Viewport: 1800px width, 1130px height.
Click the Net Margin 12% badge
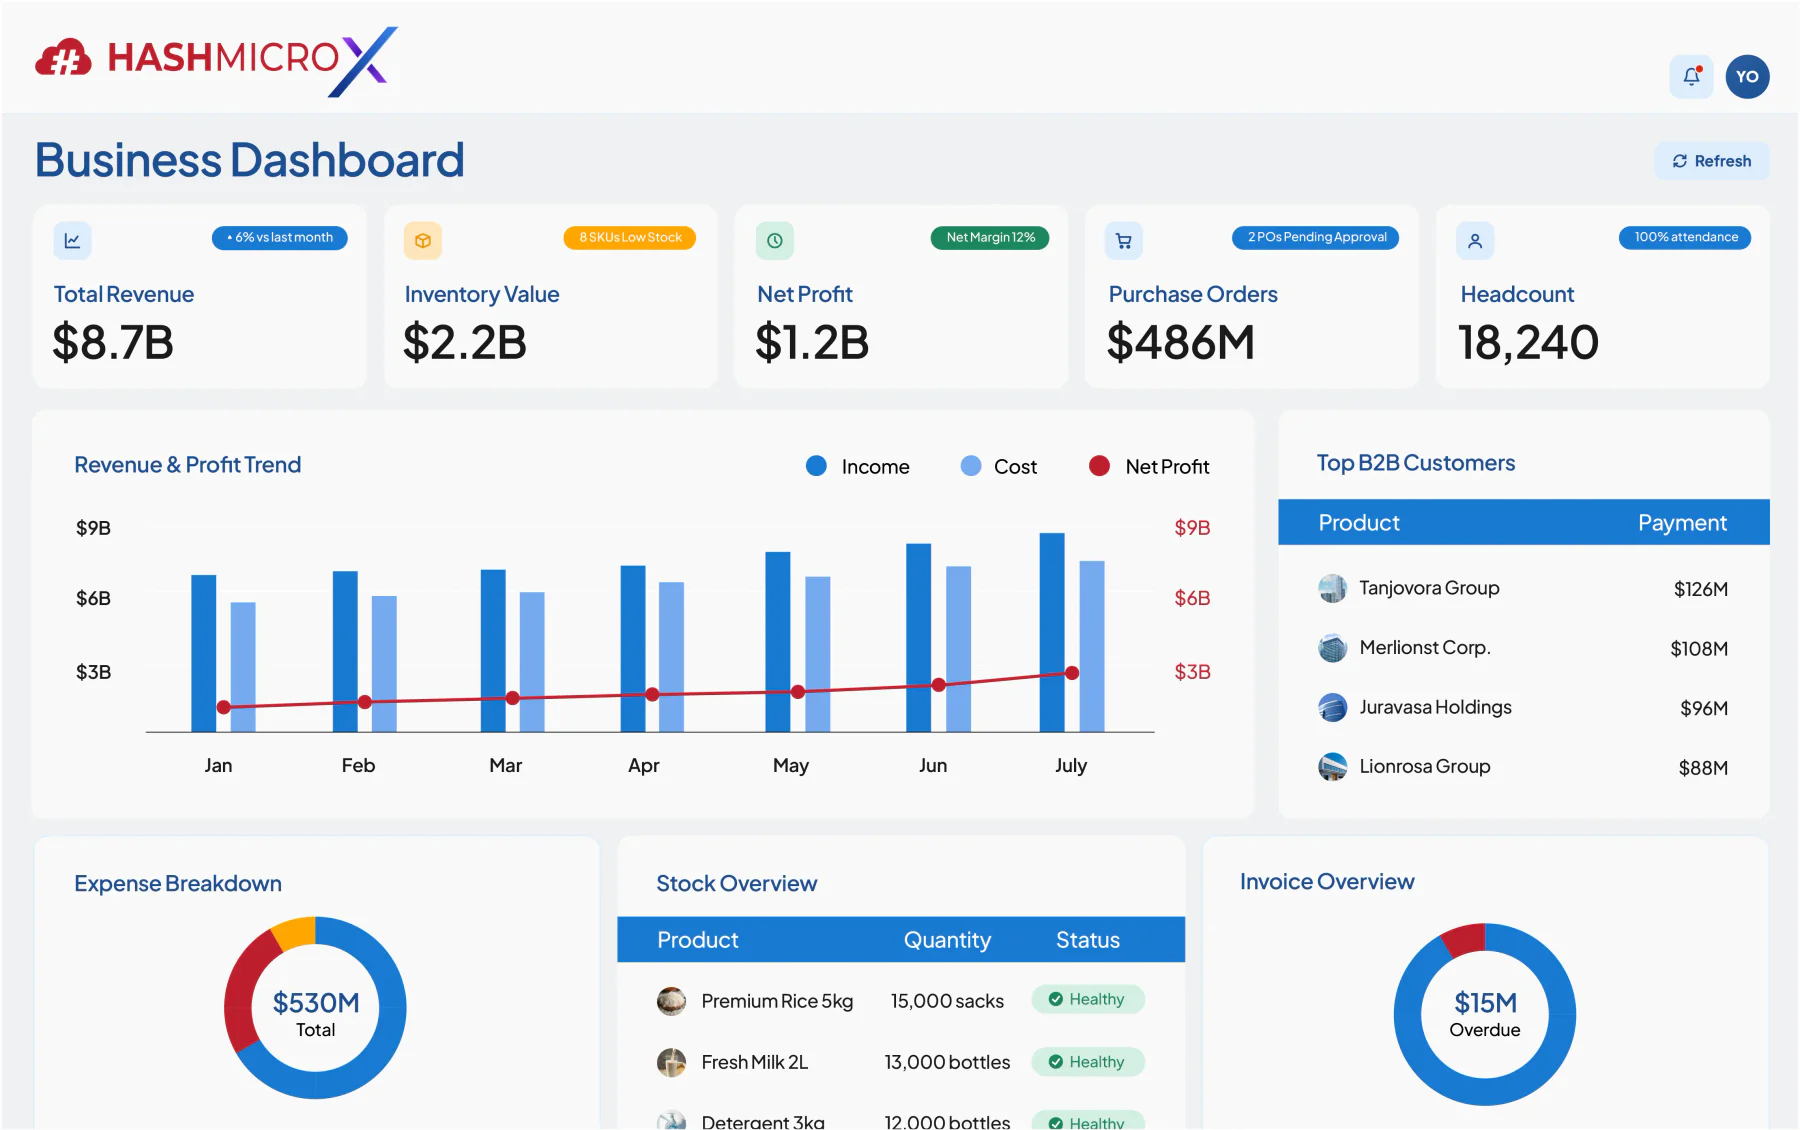(x=990, y=238)
